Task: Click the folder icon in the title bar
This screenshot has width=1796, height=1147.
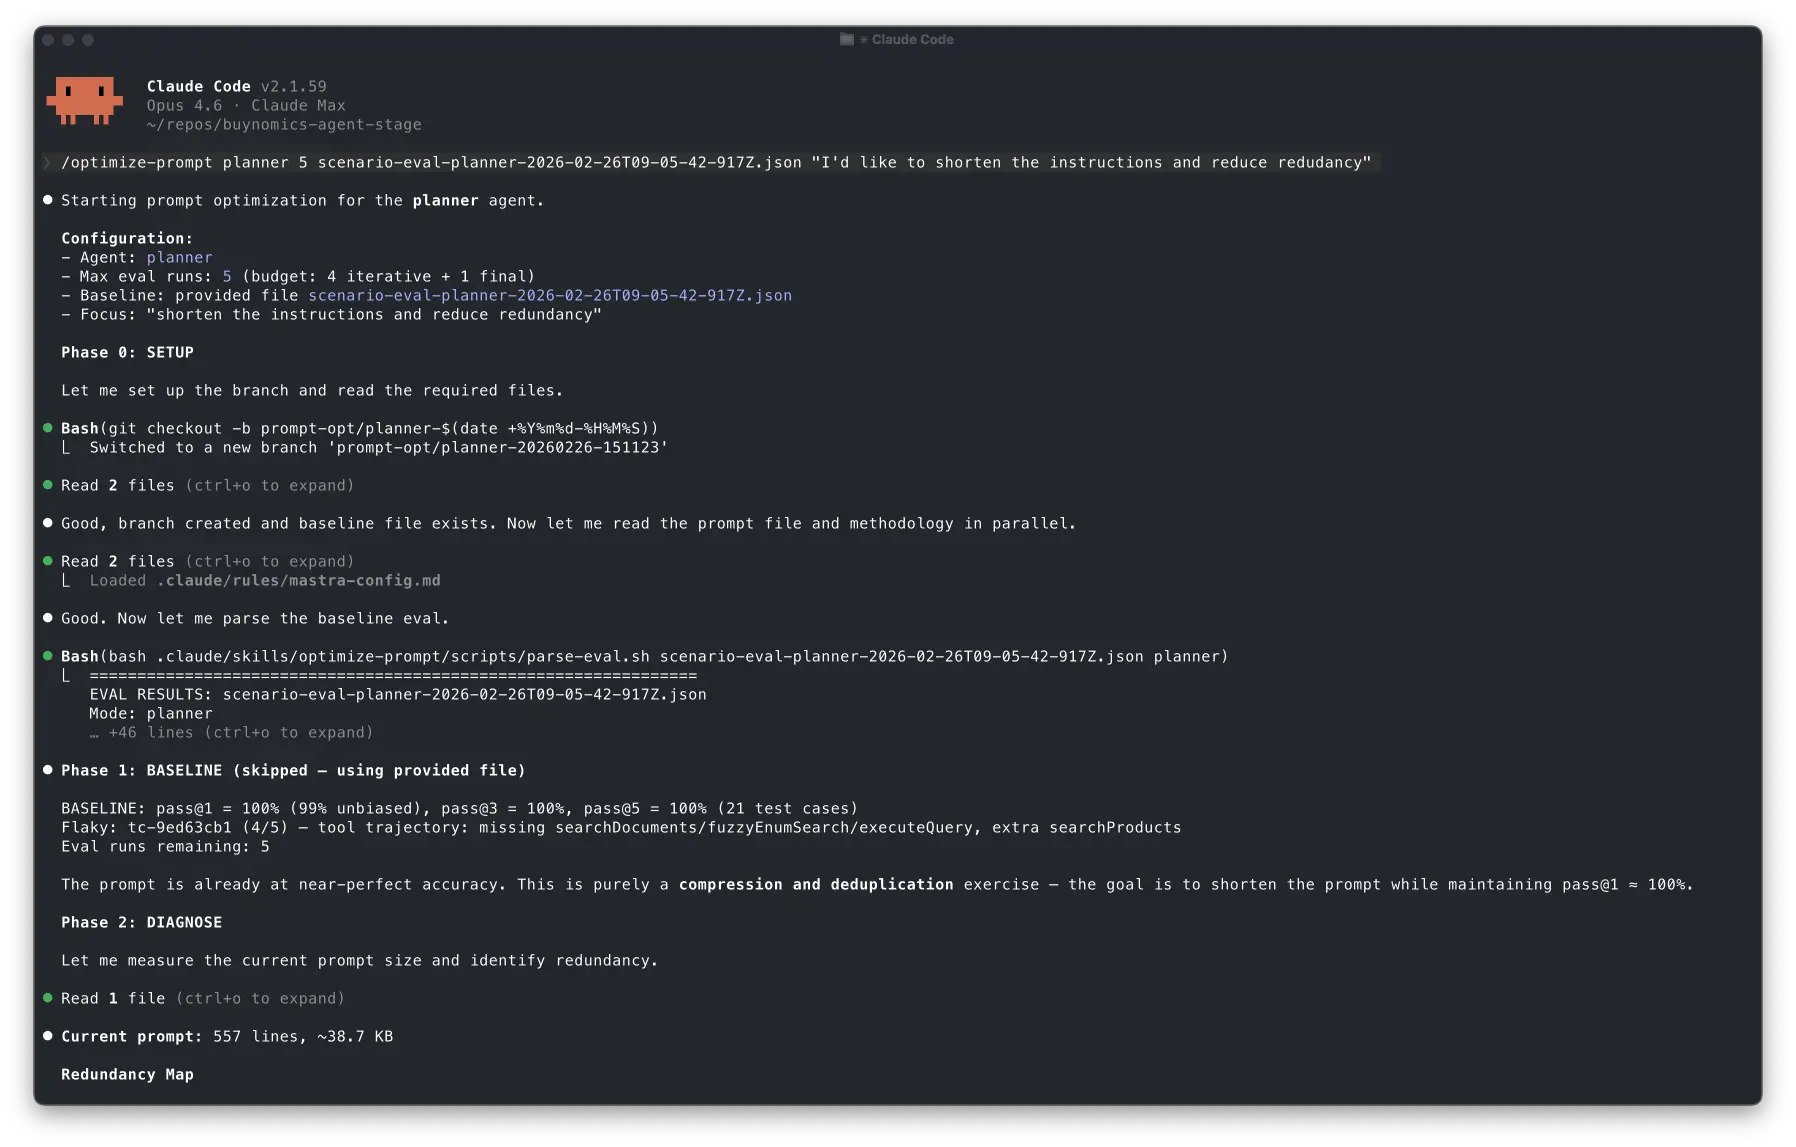Action: (x=845, y=39)
